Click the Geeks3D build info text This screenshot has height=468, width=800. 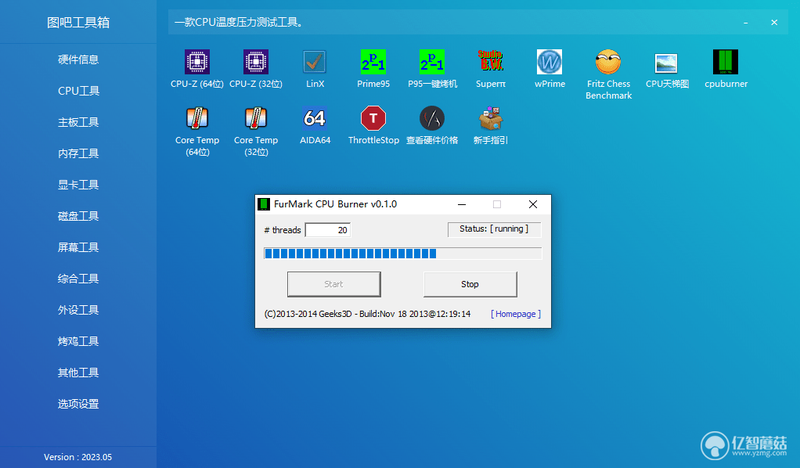point(367,314)
